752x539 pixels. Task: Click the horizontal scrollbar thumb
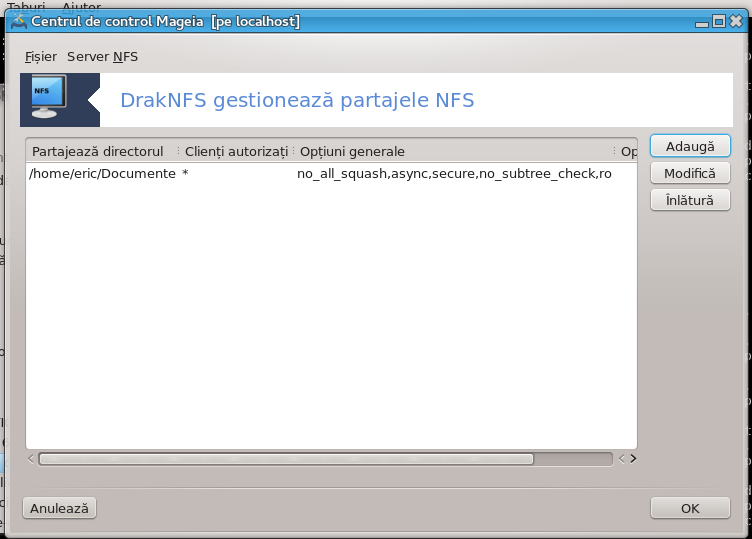[286, 459]
